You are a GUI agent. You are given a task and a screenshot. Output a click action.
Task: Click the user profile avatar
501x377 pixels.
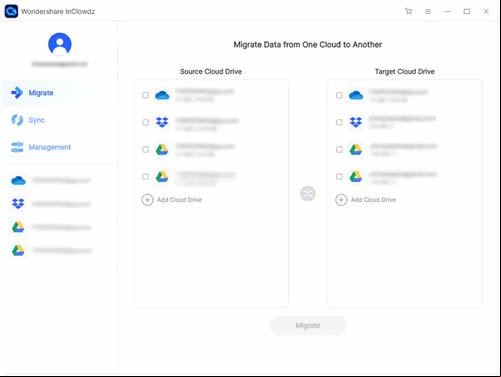[60, 44]
